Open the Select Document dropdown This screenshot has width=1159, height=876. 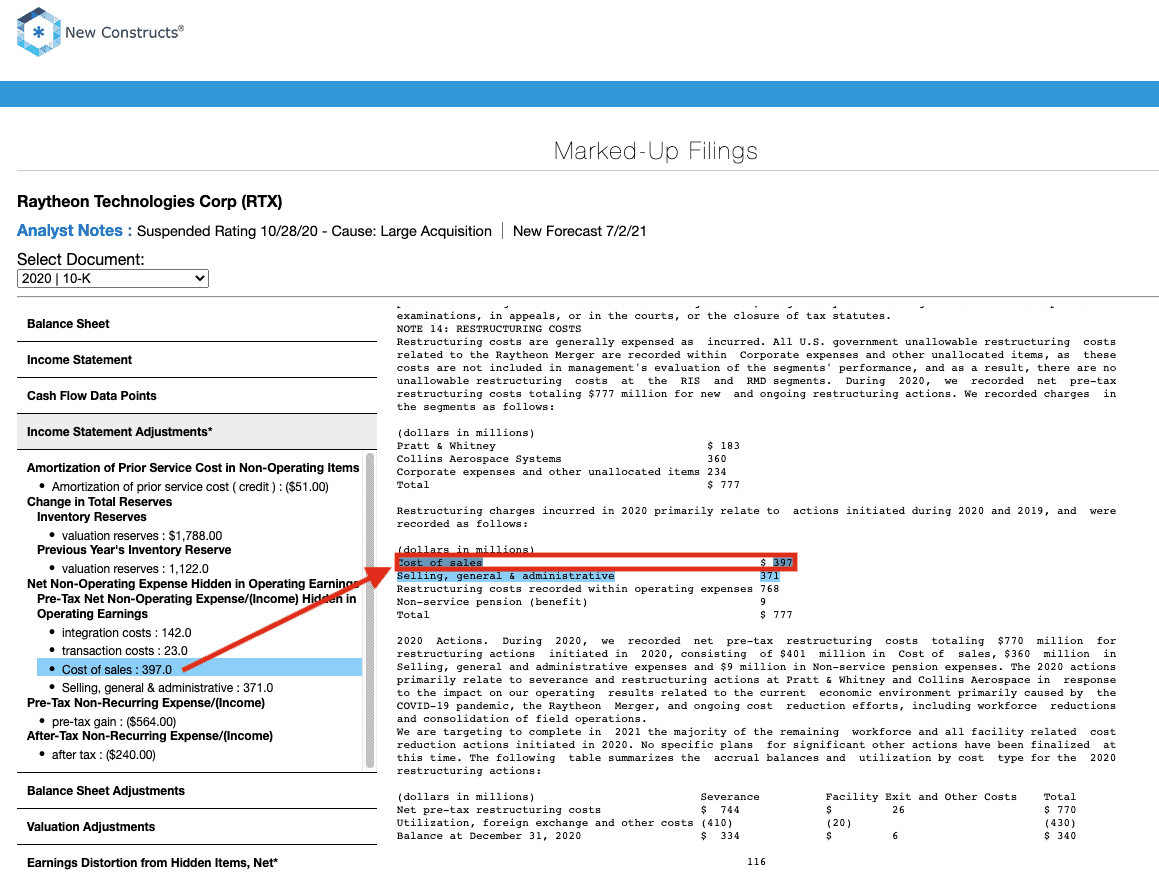pyautogui.click(x=112, y=279)
